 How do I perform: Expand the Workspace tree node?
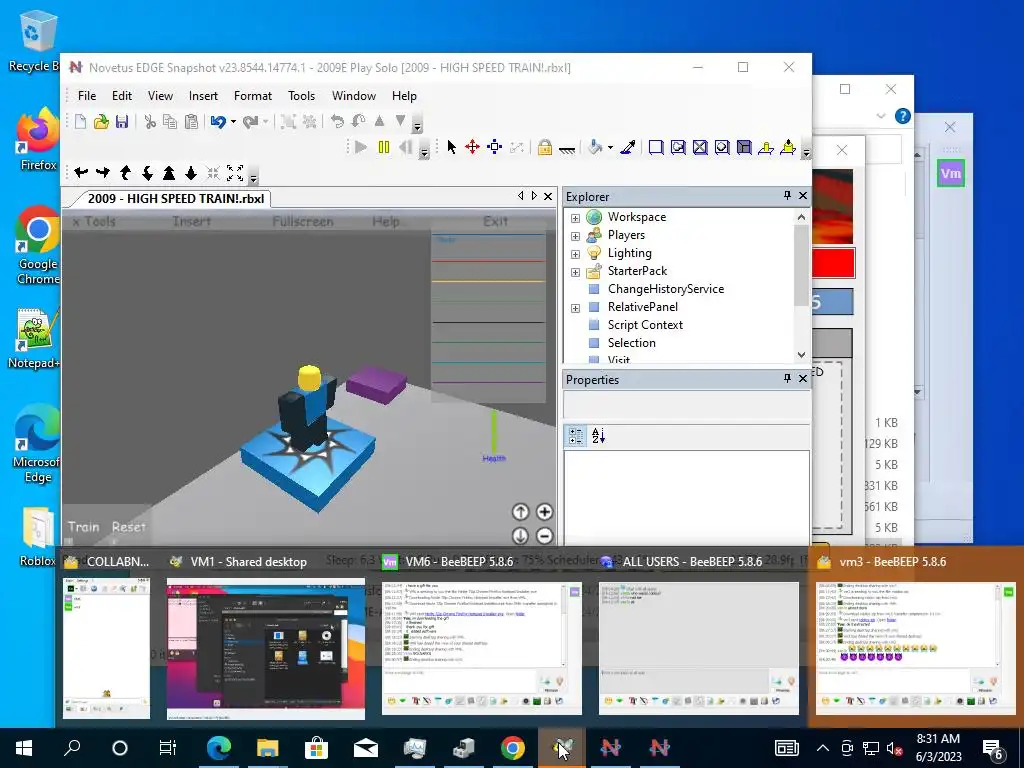575,217
